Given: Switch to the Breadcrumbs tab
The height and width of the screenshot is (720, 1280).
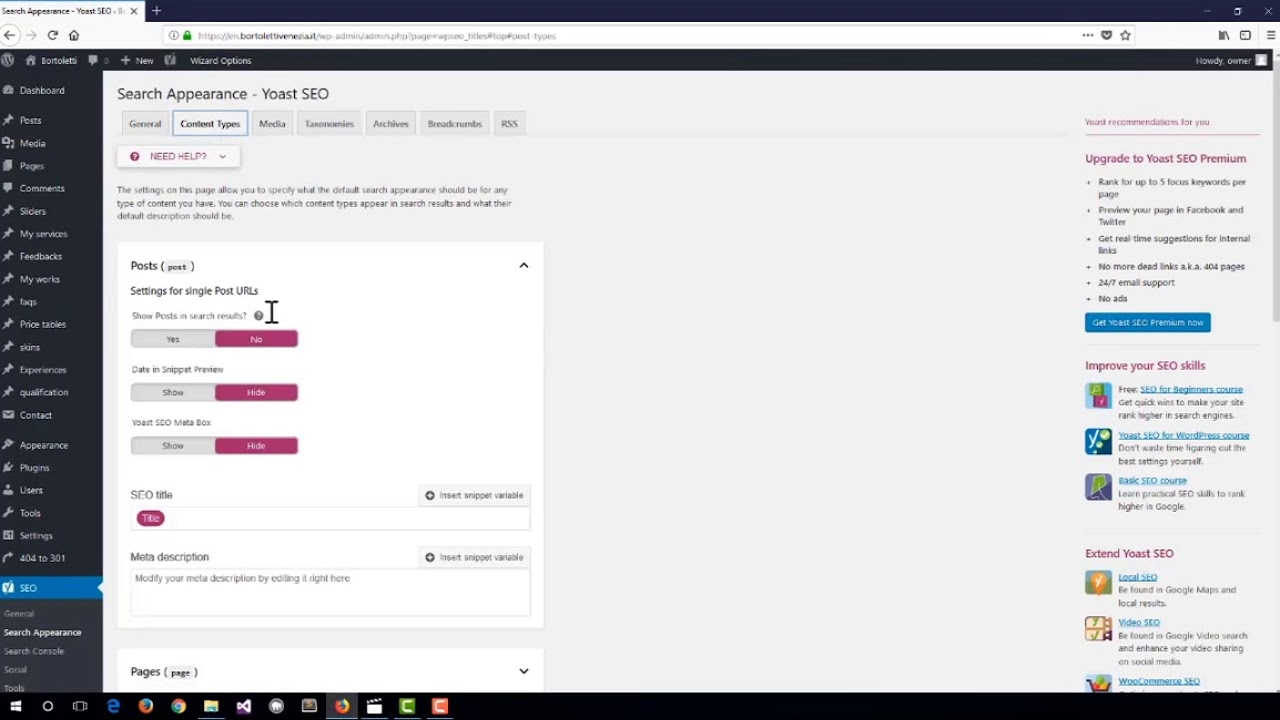Looking at the screenshot, I should click(x=455, y=124).
